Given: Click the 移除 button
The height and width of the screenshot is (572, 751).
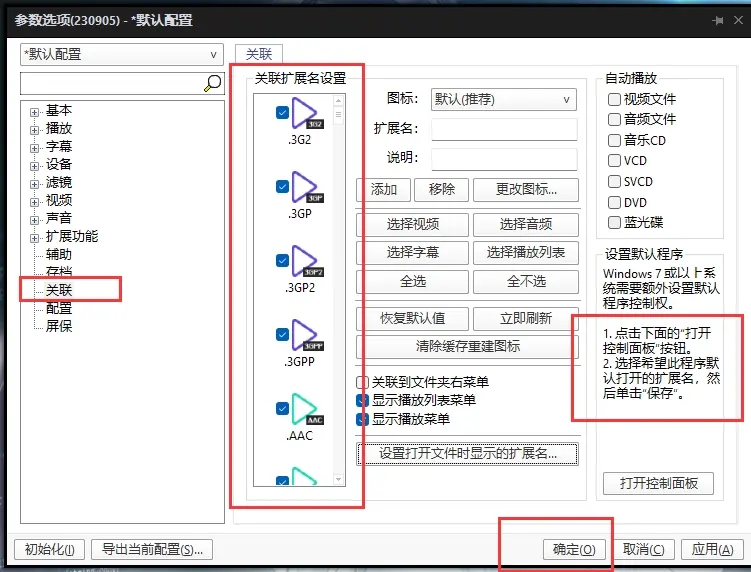Looking at the screenshot, I should [x=442, y=190].
